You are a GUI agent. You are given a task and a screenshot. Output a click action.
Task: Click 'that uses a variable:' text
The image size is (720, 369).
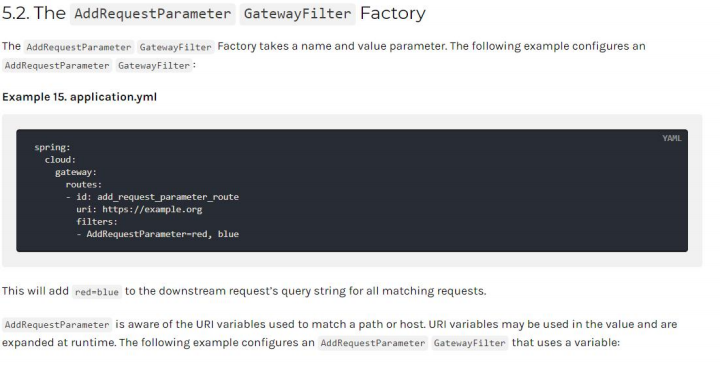(566, 342)
